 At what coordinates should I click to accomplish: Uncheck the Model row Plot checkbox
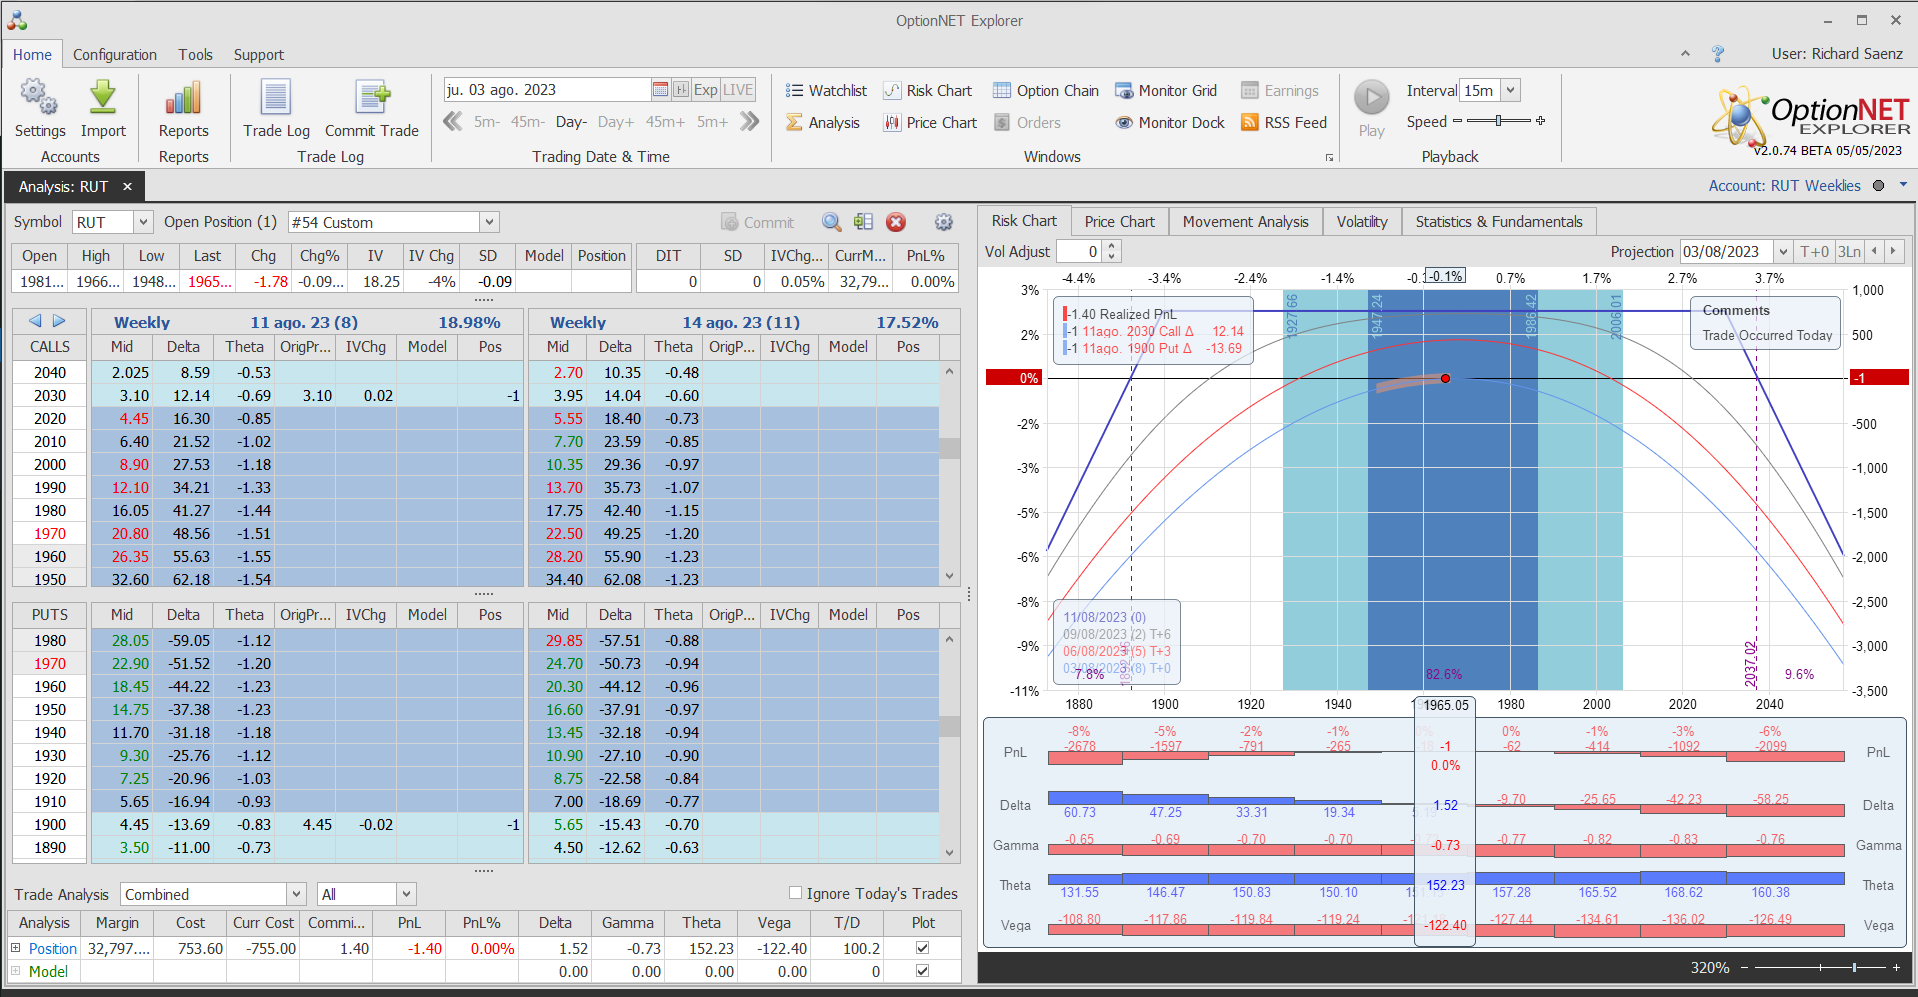point(922,971)
